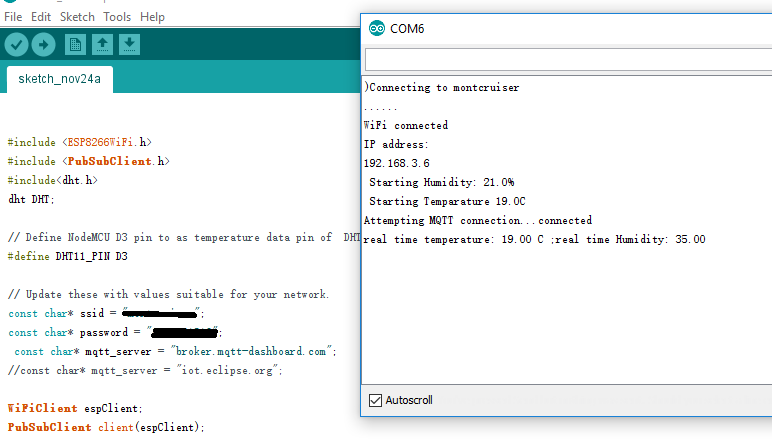
Task: Toggle the Autoscroll checkbox
Action: point(376,400)
